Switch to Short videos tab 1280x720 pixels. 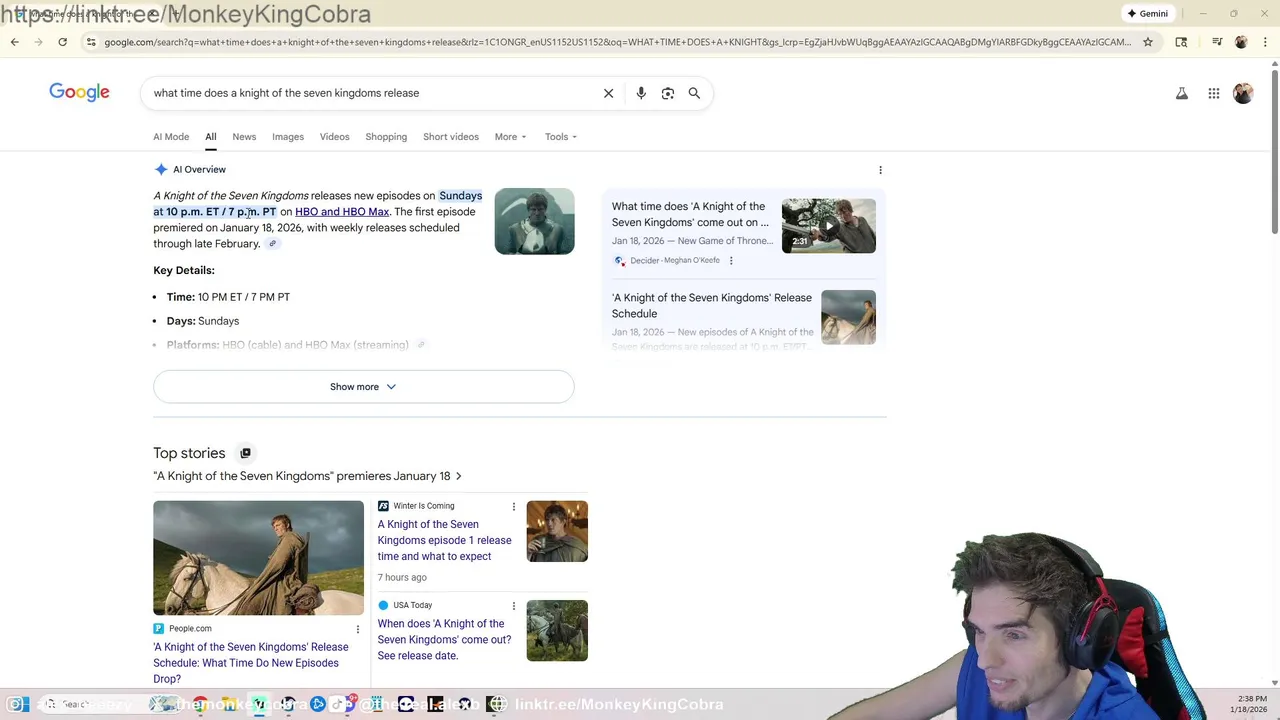click(x=451, y=137)
